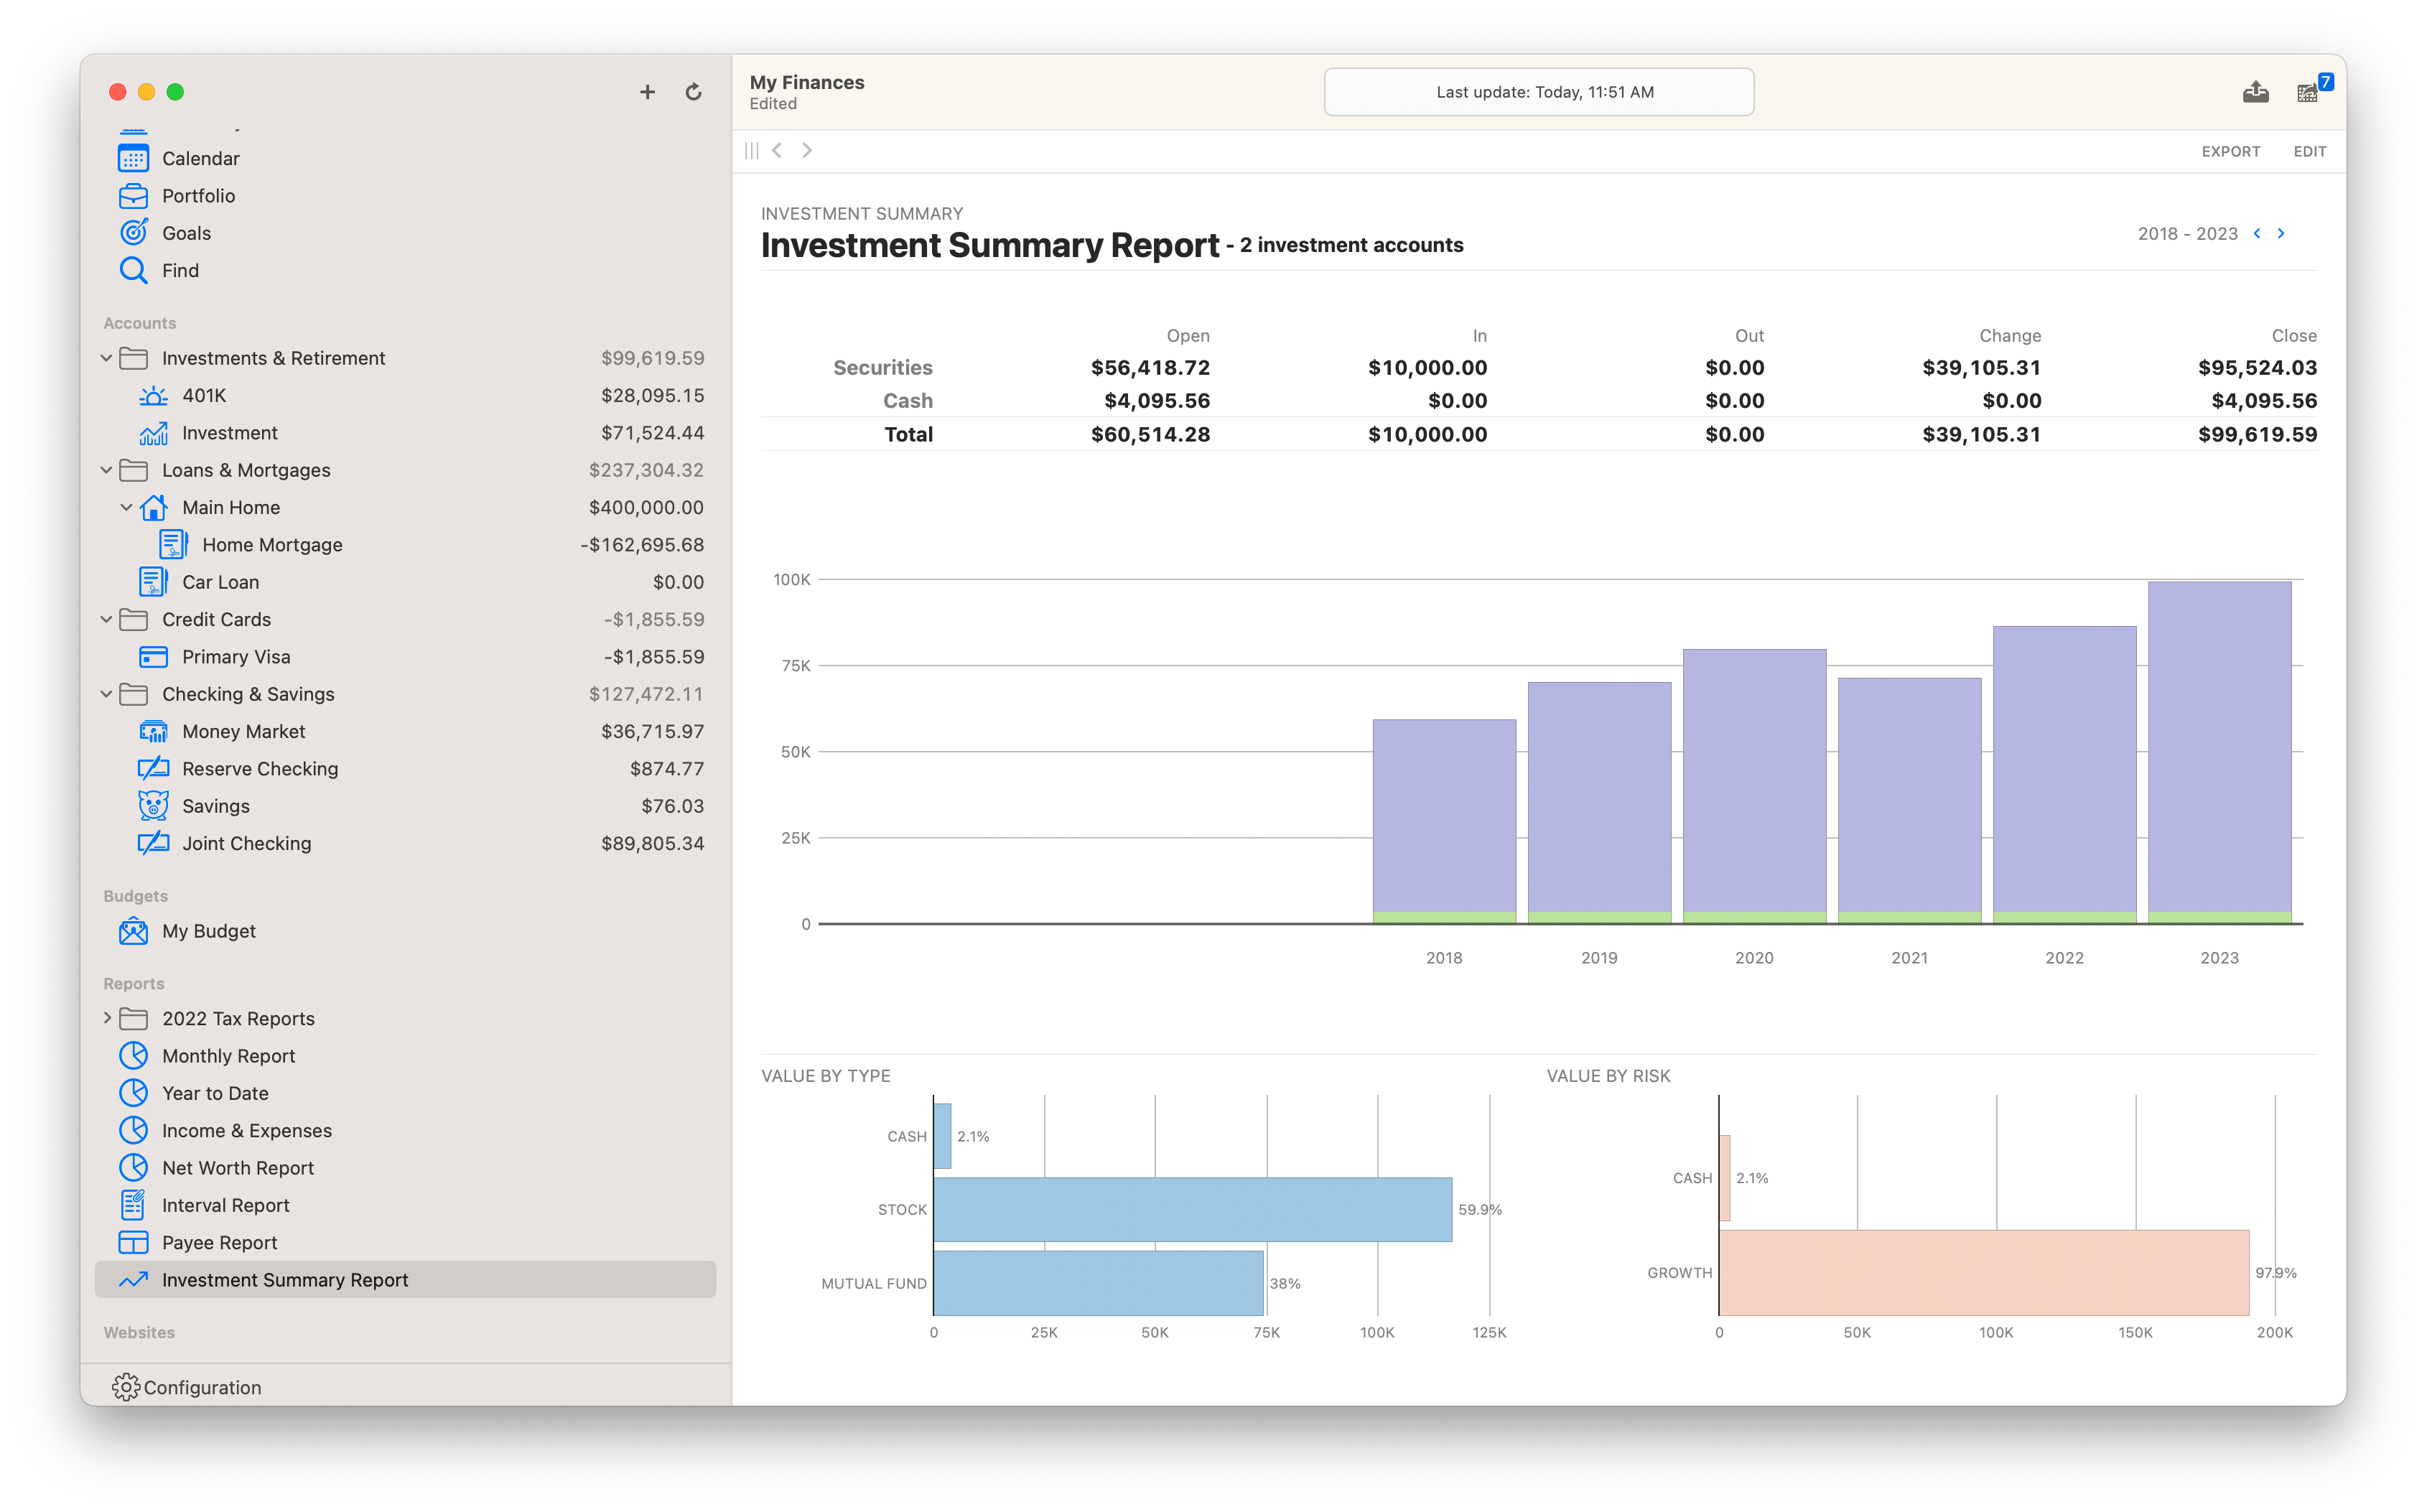Click Joint Checking balance $89,805.34

coord(652,844)
